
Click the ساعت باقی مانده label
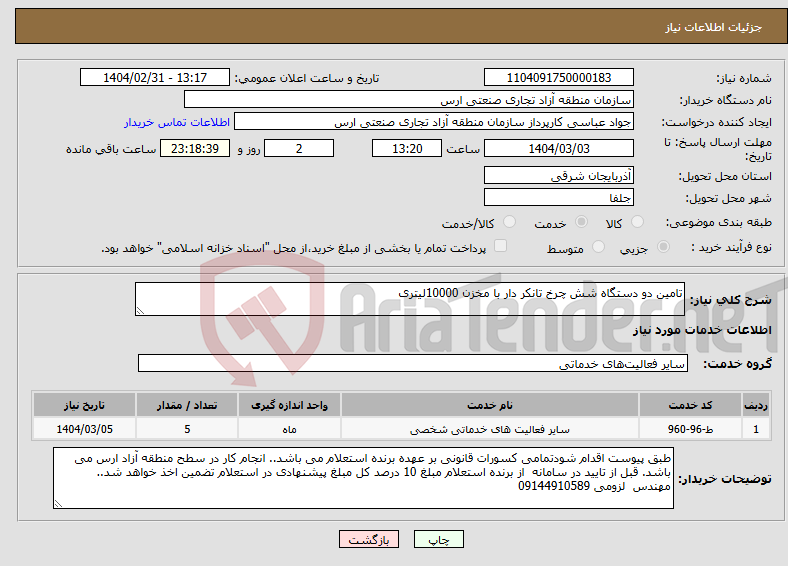[x=111, y=149]
